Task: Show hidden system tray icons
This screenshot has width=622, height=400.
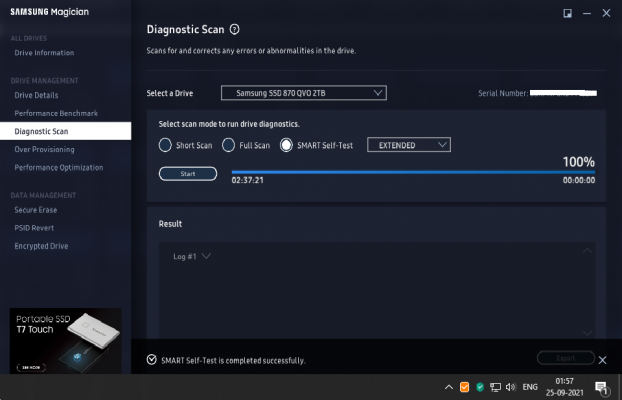Action: click(x=449, y=387)
